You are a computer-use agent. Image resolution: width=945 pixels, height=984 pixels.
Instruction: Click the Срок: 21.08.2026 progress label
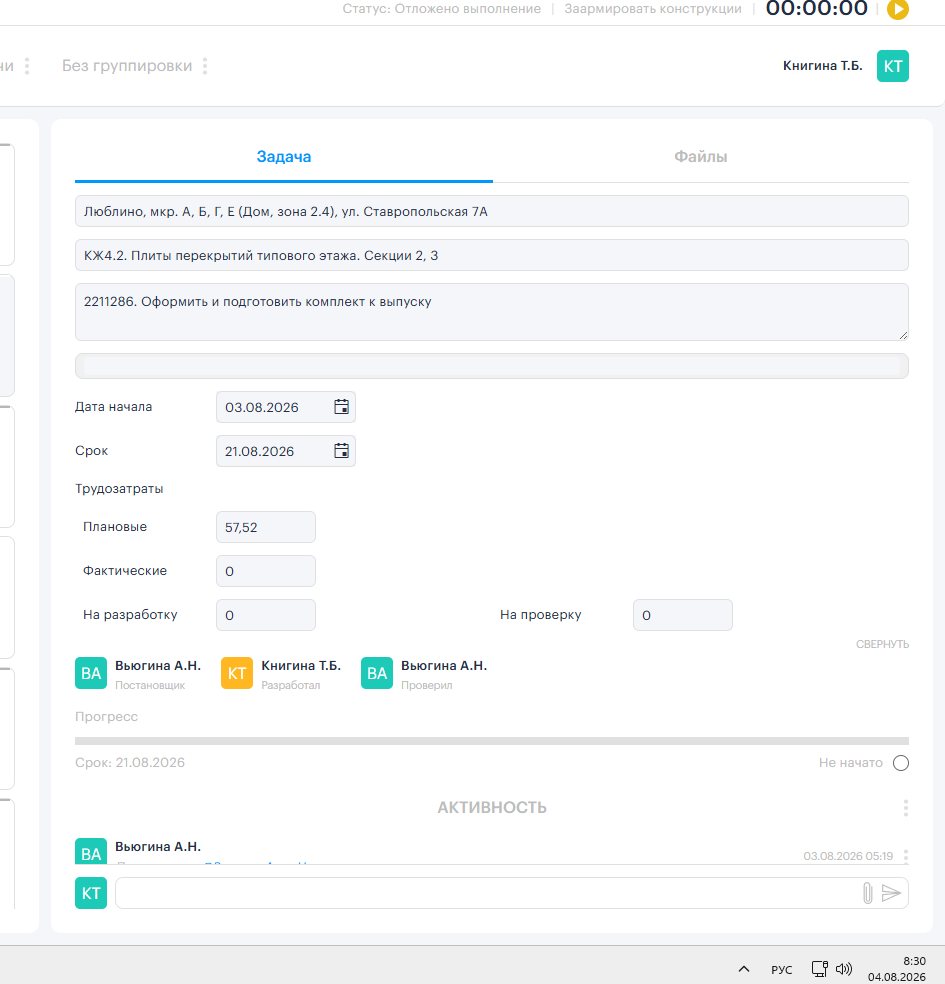pyautogui.click(x=130, y=763)
